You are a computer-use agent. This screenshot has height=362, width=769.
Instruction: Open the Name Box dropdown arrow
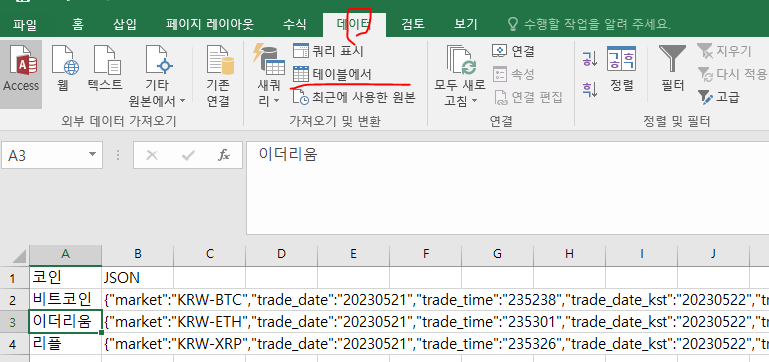coord(92,155)
